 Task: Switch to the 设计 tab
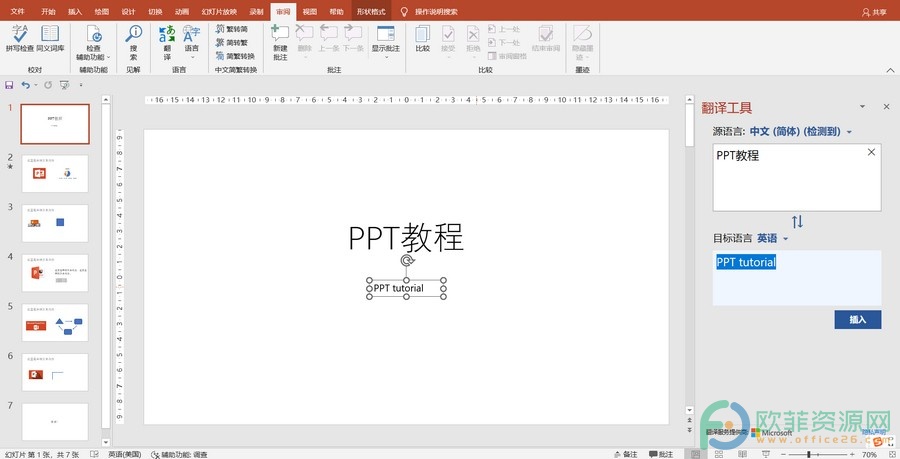coord(129,11)
